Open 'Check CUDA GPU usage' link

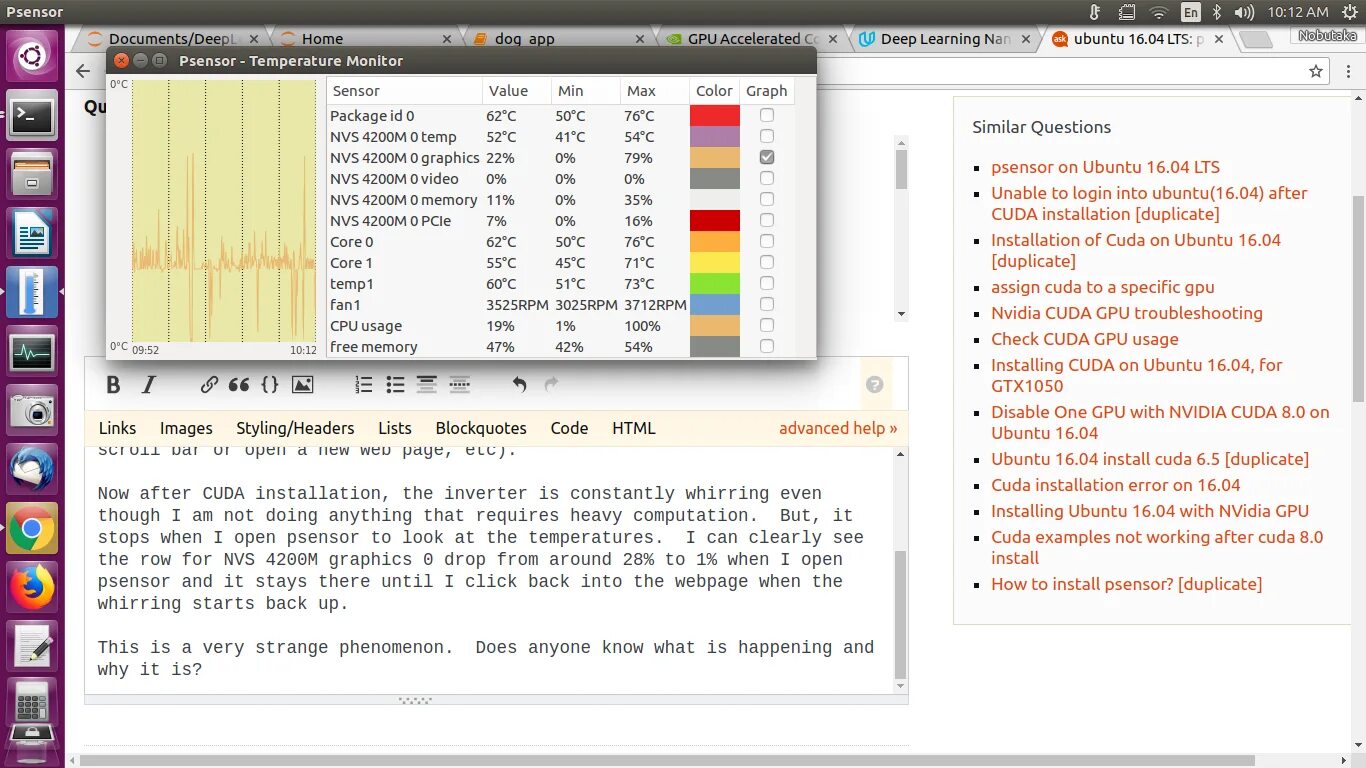[1085, 339]
